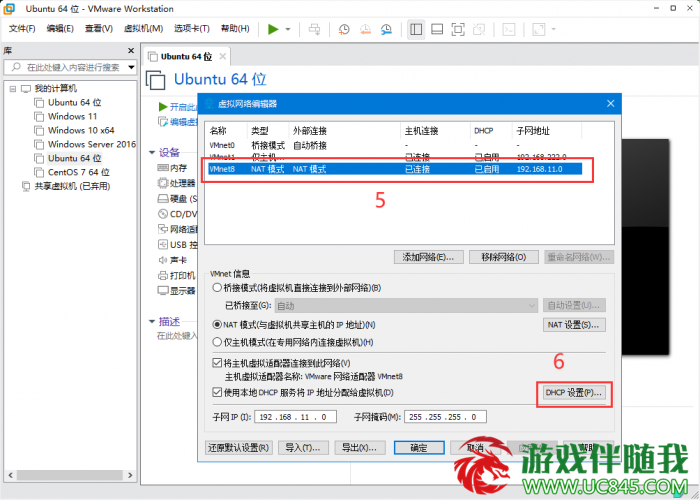The image size is (700, 500).
Task: Open the 编辑(E) menu
Action: [60, 29]
